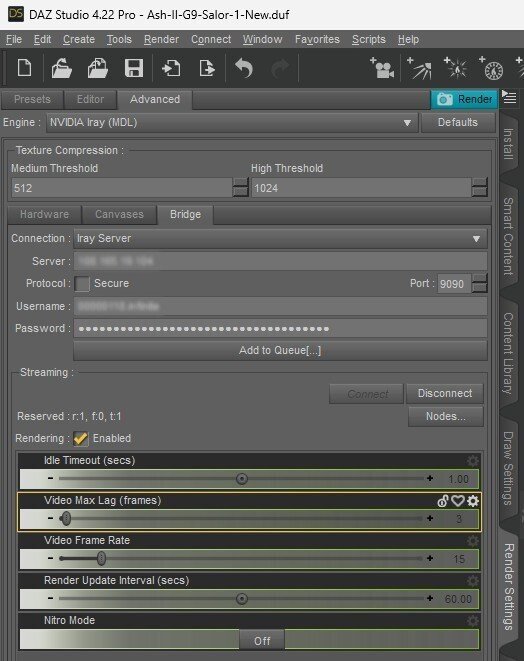Click the fourth create-light gauge icon
The height and width of the screenshot is (661, 524).
click(x=492, y=68)
